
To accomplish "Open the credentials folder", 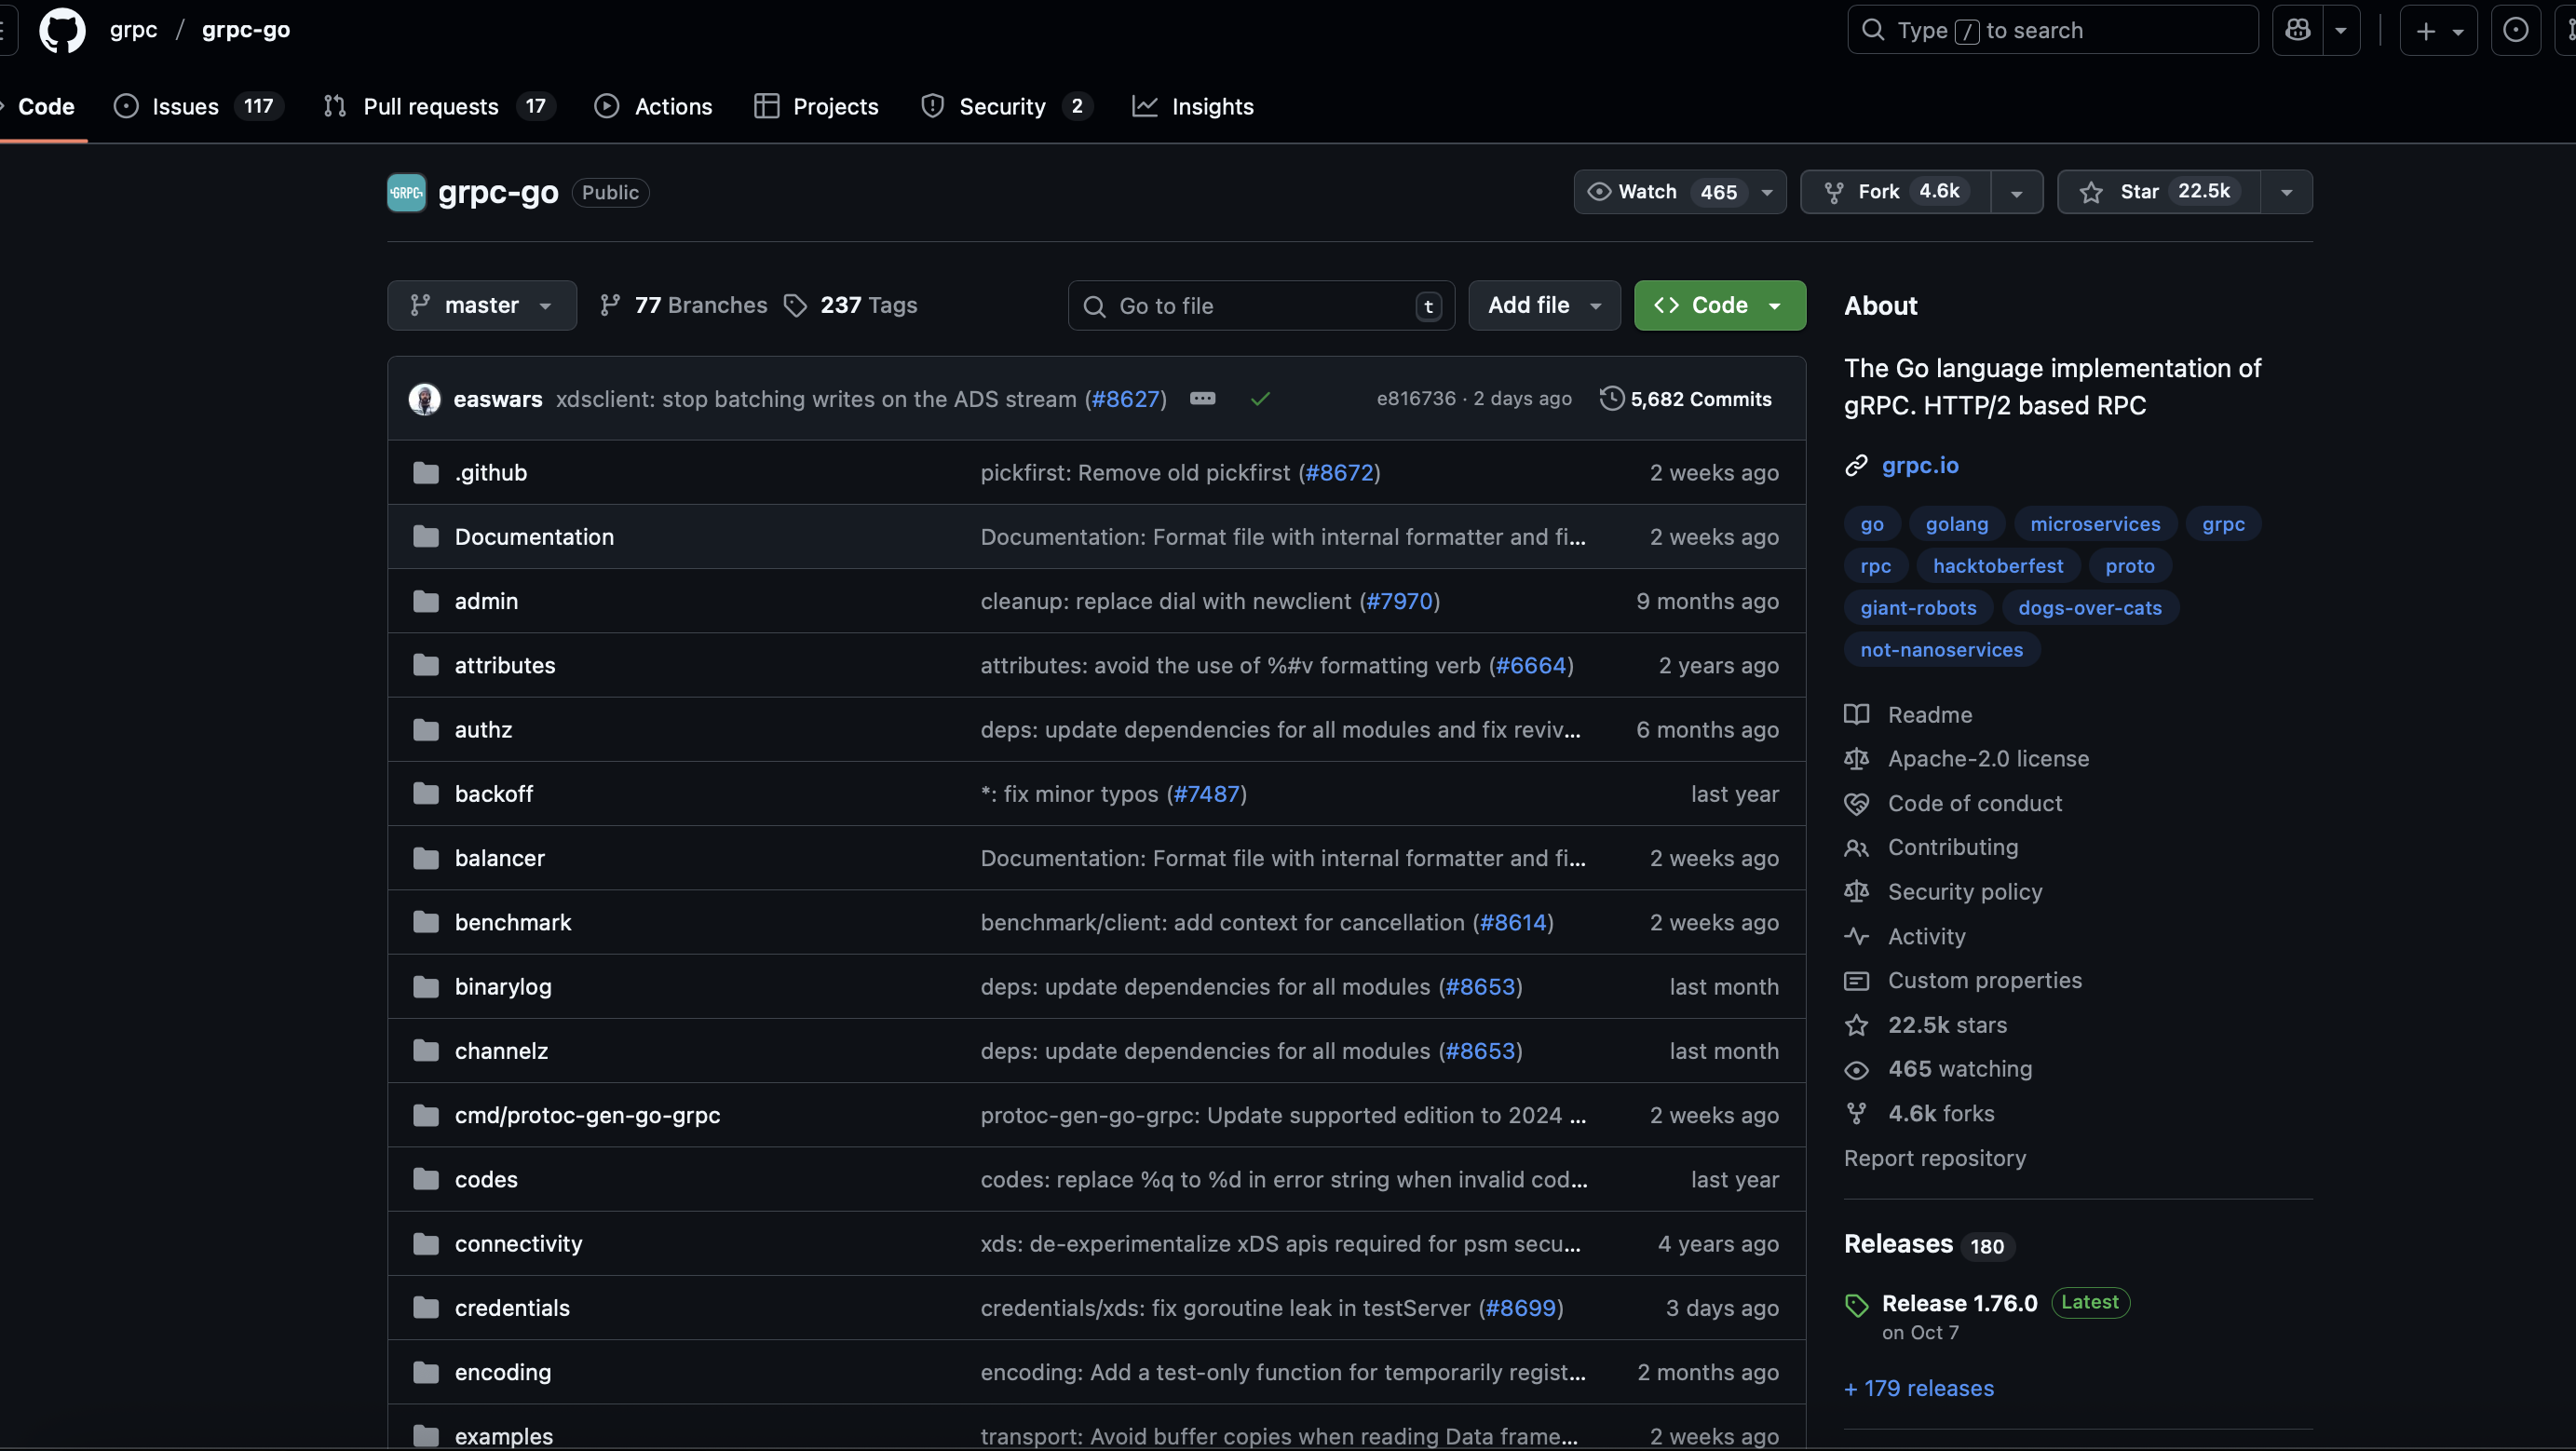I will click(512, 1308).
